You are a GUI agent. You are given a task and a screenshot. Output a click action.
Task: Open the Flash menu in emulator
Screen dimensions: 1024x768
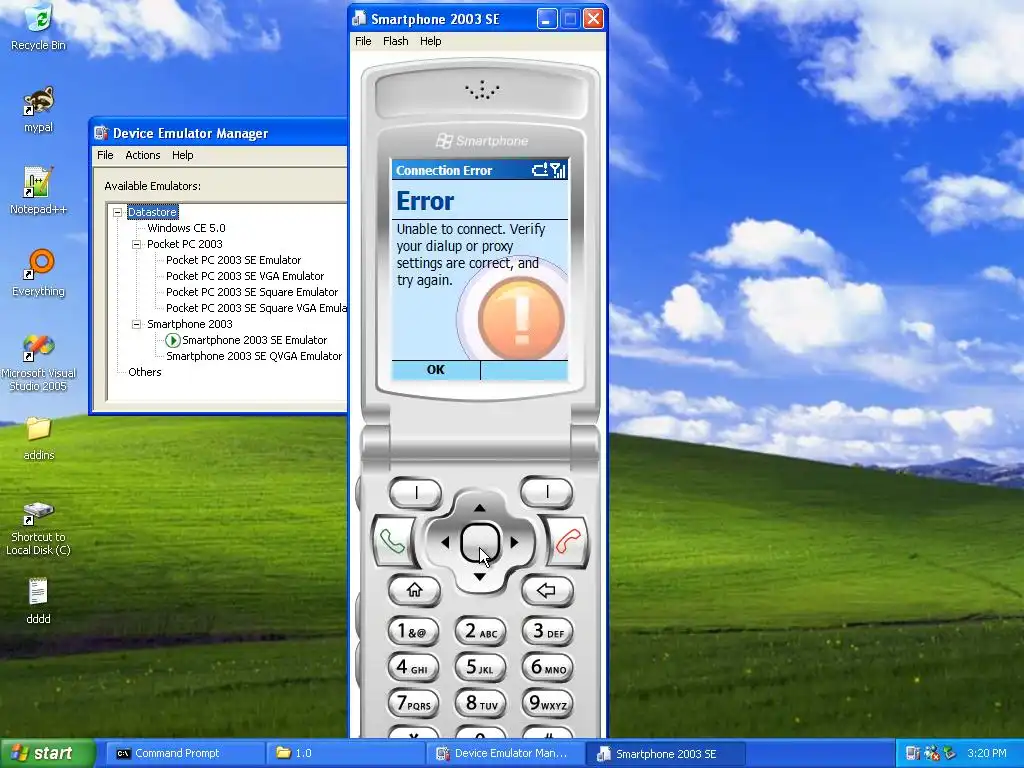point(396,41)
